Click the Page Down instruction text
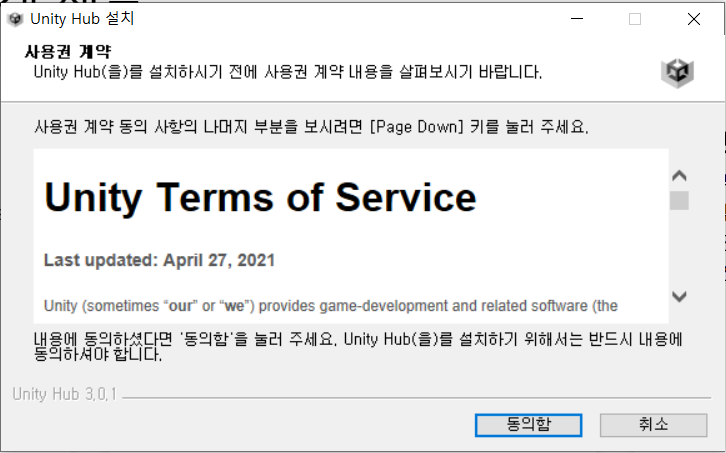This screenshot has height=453, width=726. (311, 126)
